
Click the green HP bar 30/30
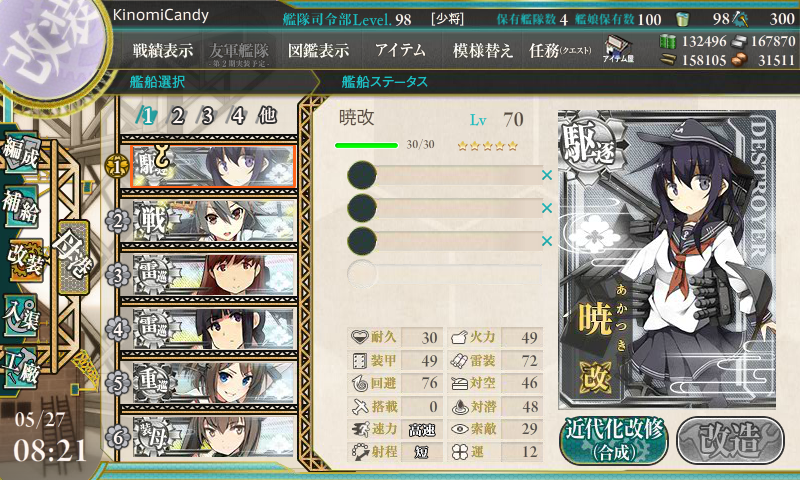366,145
